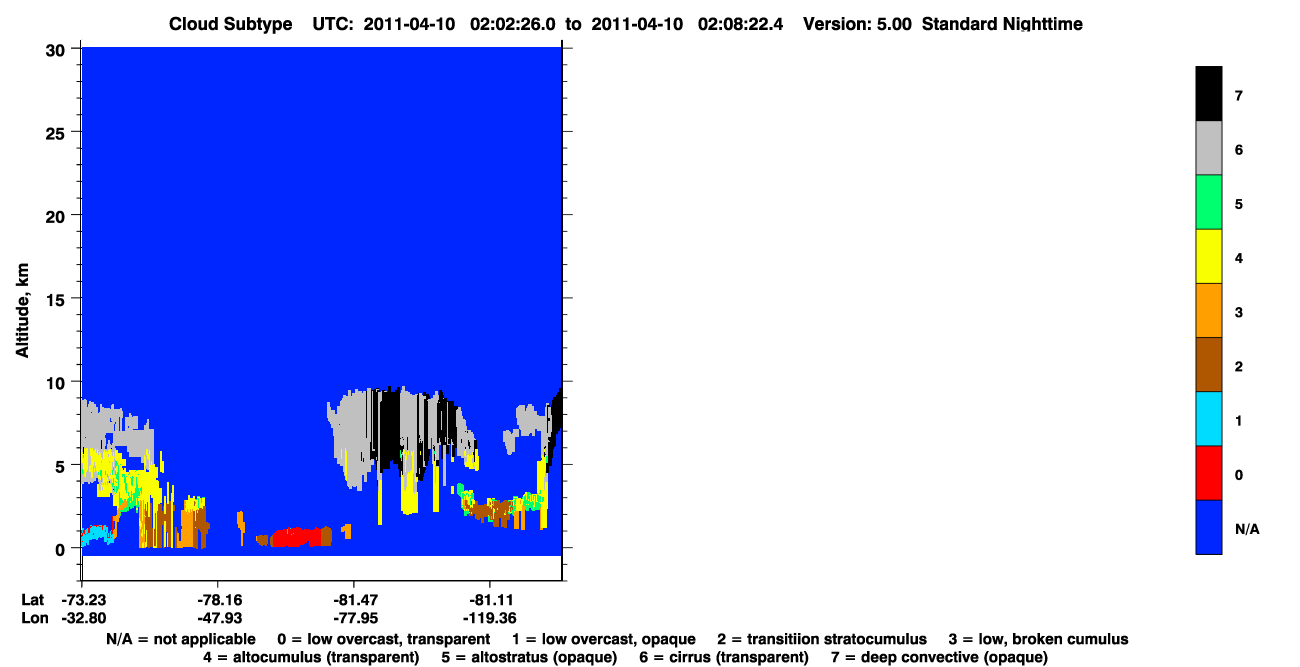Click legend text '7 = deep convective (opaque)'
The height and width of the screenshot is (667, 1300).
pyautogui.click(x=939, y=657)
